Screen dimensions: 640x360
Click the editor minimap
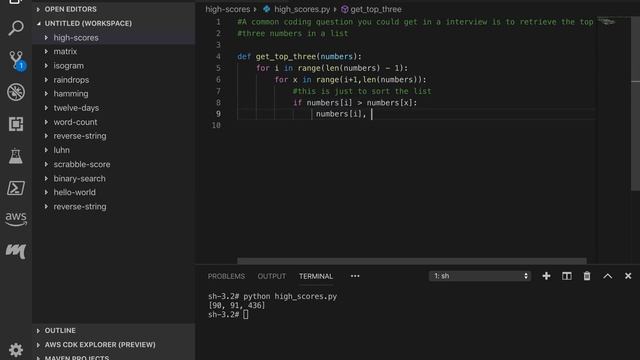pyautogui.click(x=607, y=22)
